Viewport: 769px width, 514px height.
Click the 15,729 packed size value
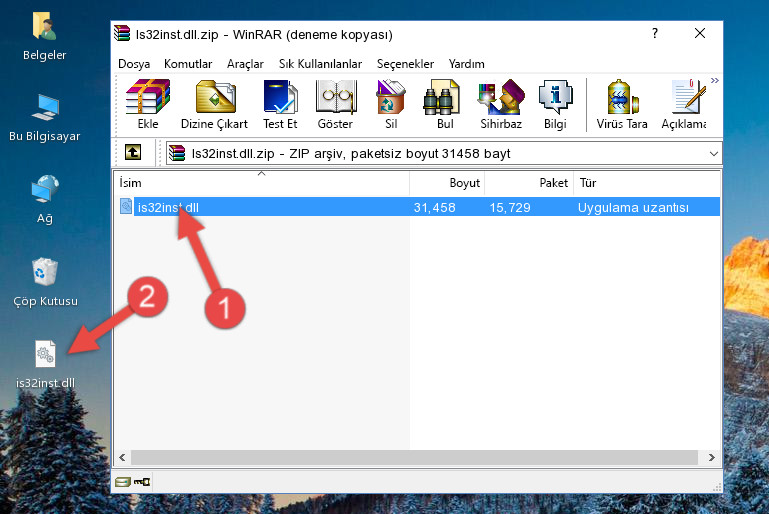pyautogui.click(x=510, y=207)
